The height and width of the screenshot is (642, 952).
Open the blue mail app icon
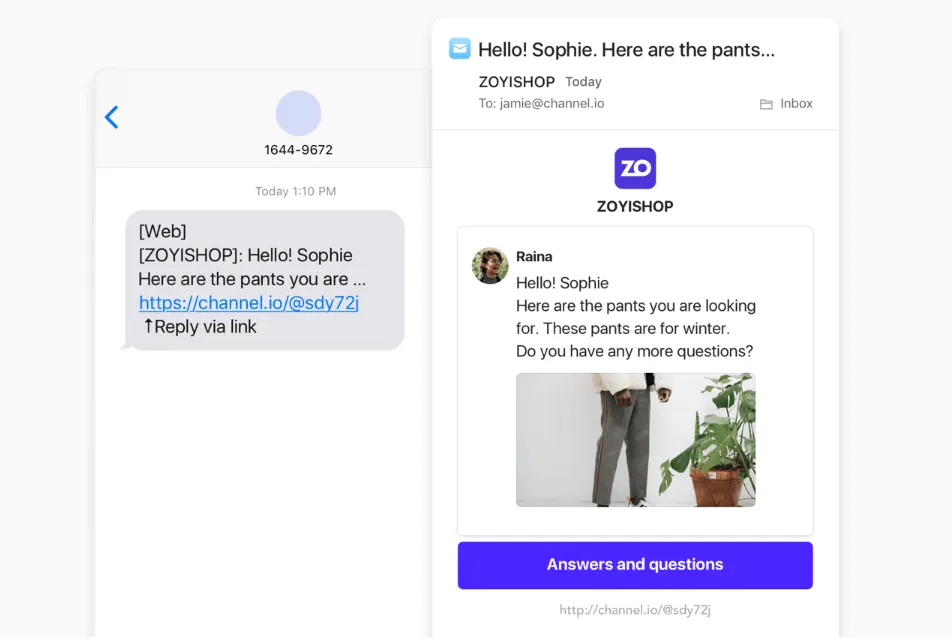click(x=460, y=49)
